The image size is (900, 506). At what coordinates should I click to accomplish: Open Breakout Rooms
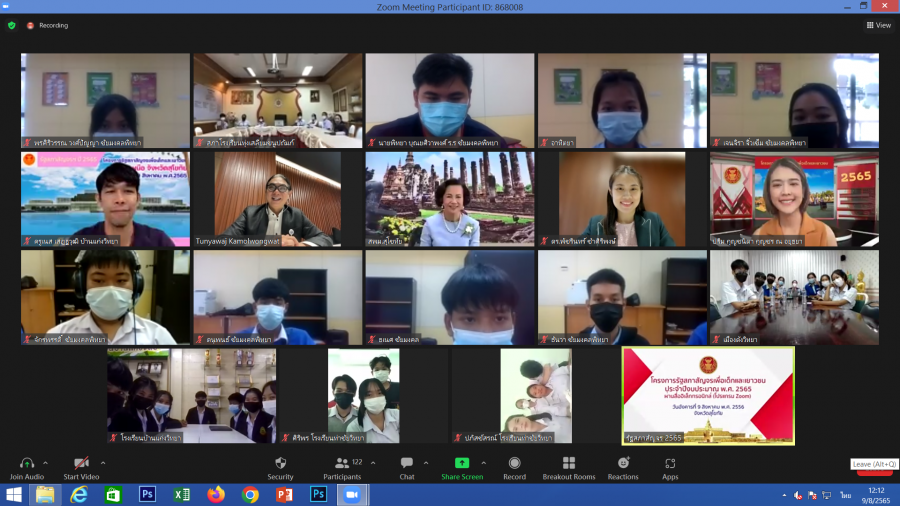568,467
